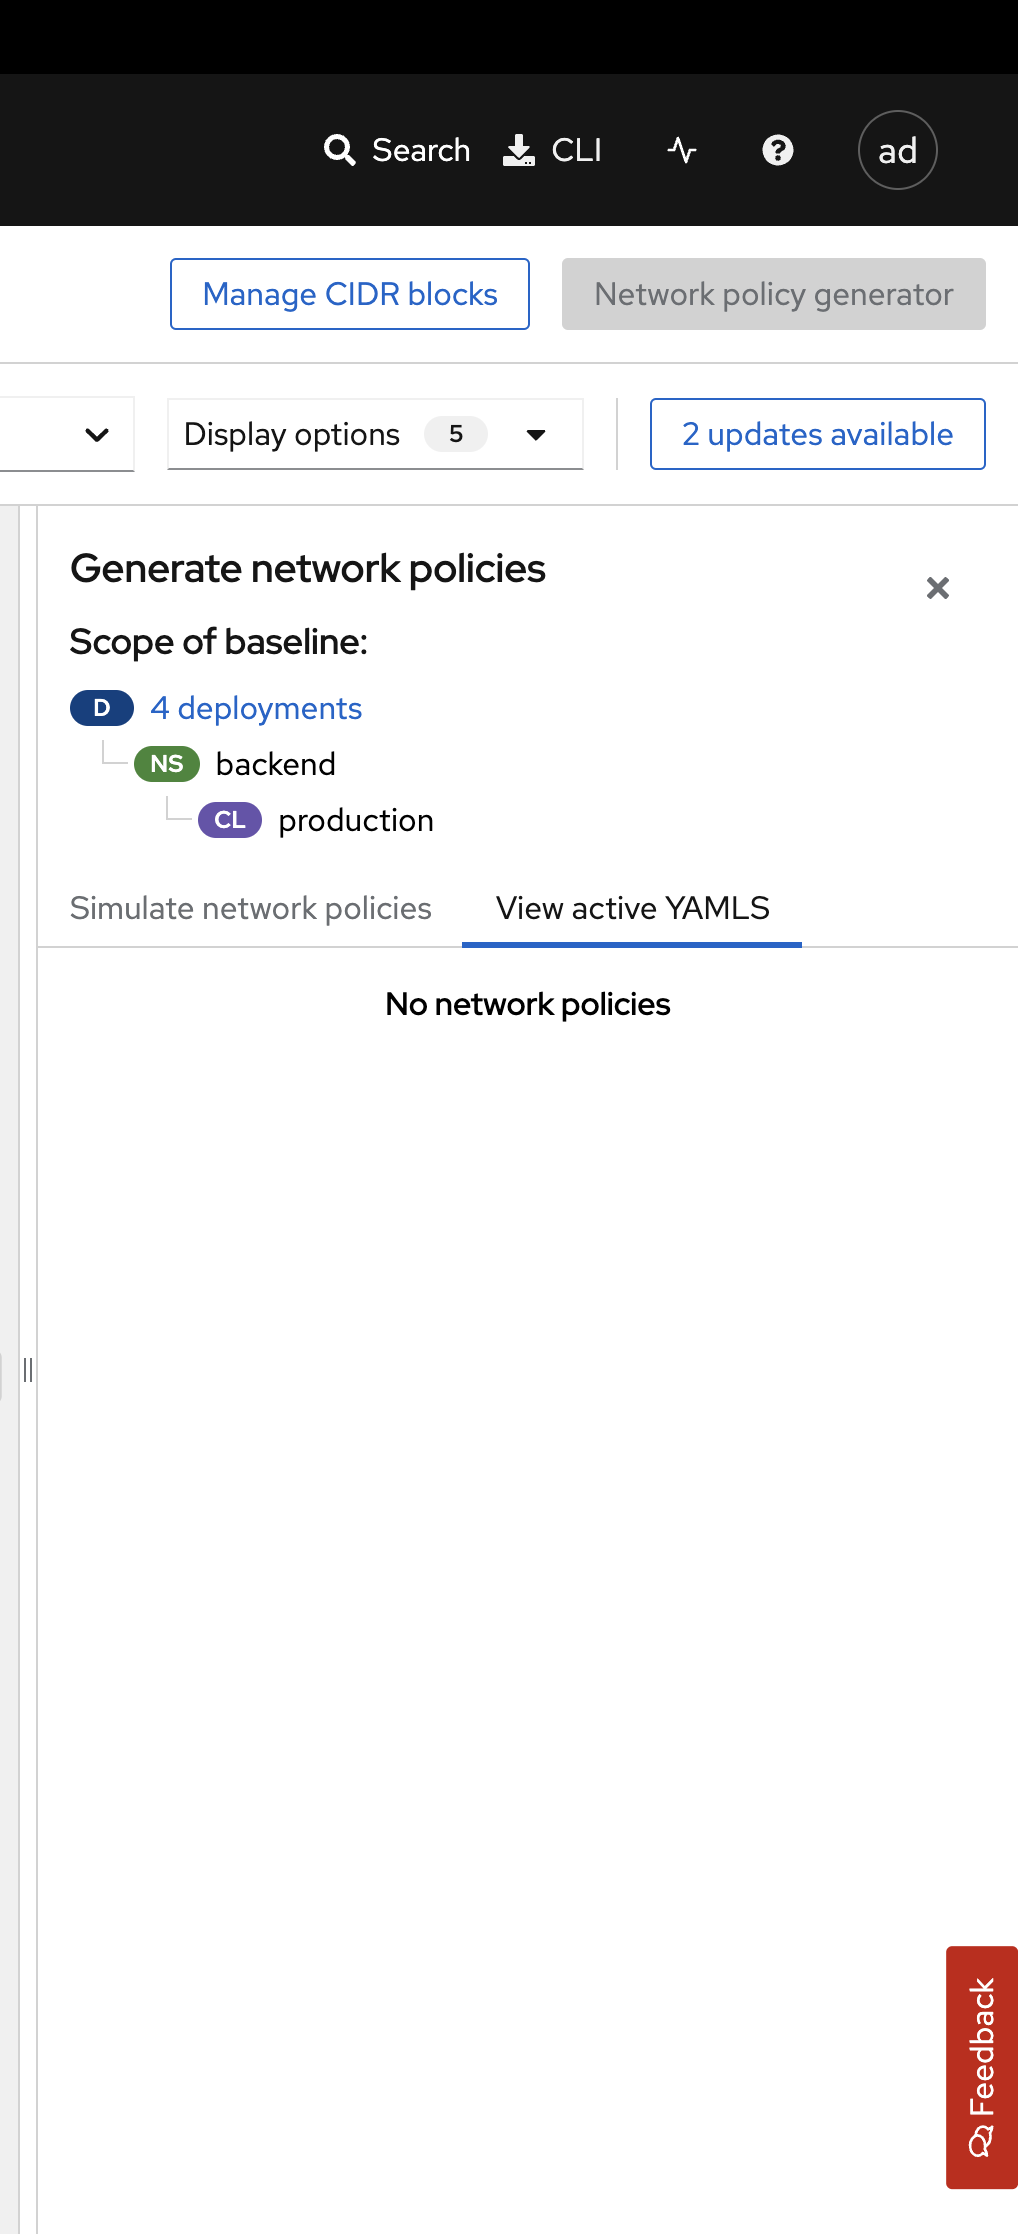Click the purple CL cluster badge
Image resolution: width=1018 pixels, height=2234 pixels.
click(230, 820)
